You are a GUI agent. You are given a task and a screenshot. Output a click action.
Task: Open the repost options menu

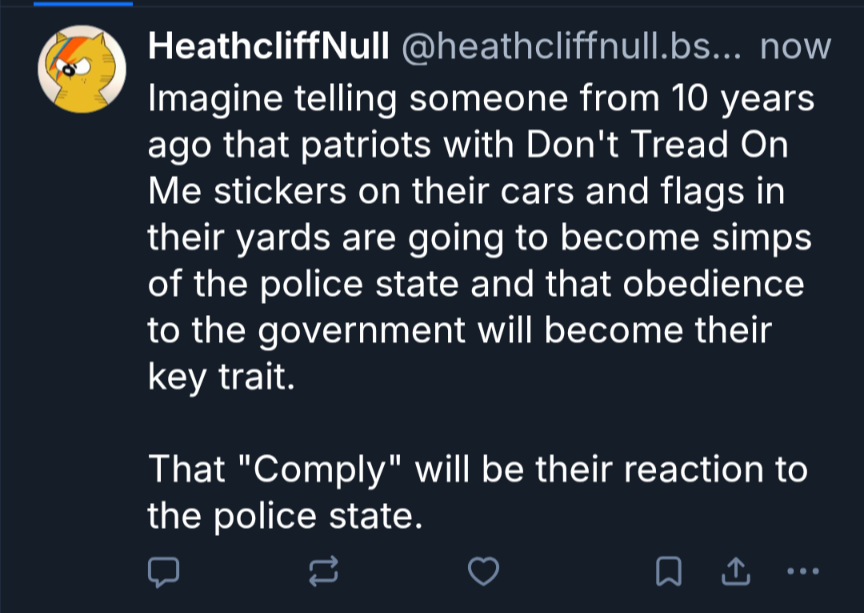click(x=323, y=571)
